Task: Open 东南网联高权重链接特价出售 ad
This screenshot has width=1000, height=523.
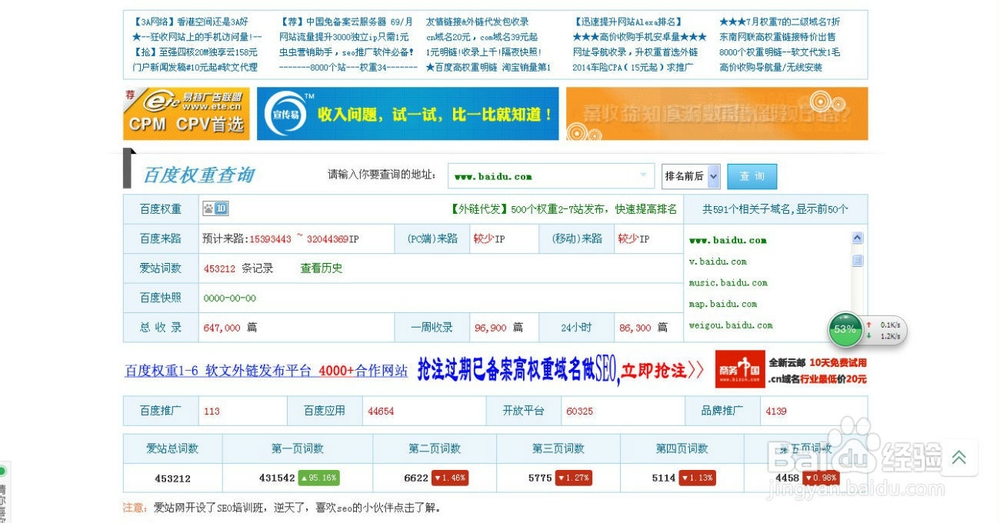Action: pyautogui.click(x=777, y=37)
